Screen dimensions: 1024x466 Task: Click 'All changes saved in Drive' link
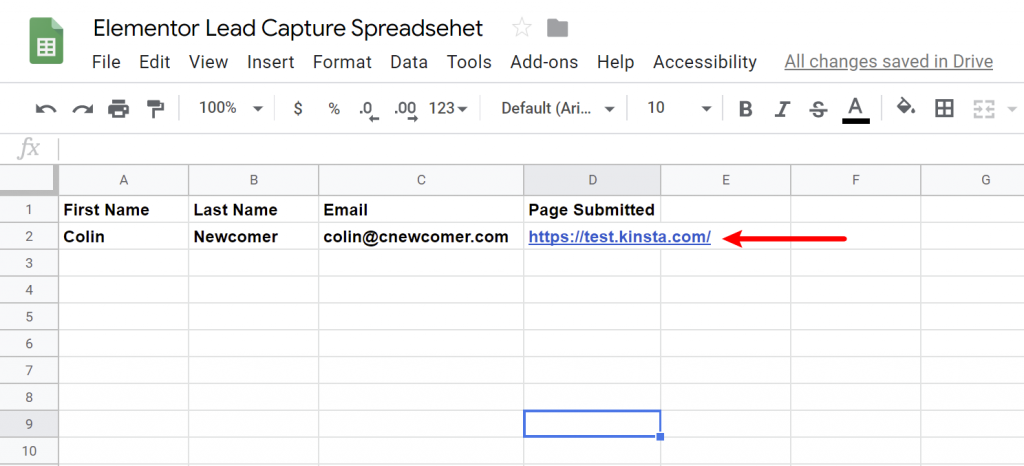pos(888,62)
